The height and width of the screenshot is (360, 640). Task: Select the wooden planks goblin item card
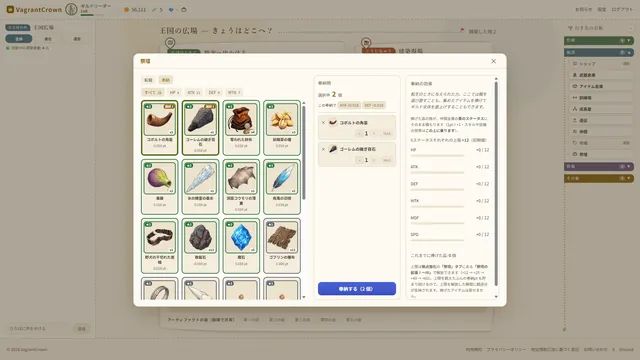coord(282,246)
